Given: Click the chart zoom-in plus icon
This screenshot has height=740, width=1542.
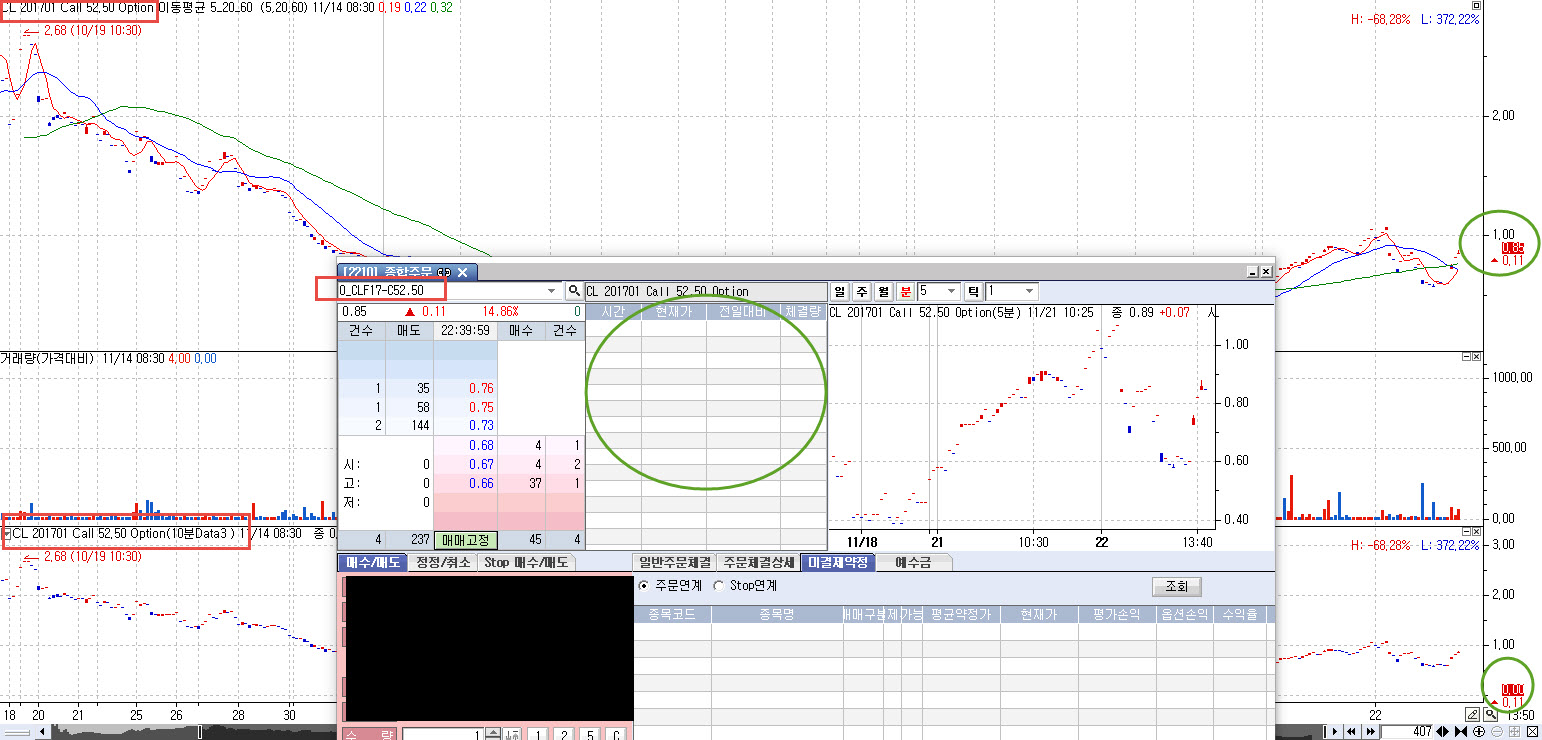Looking at the screenshot, I should point(1479,732).
